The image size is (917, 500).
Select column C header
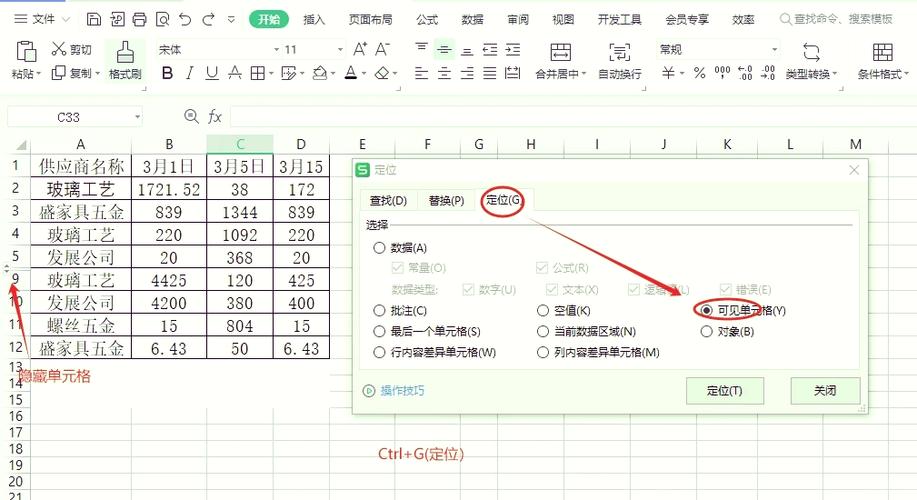(240, 144)
